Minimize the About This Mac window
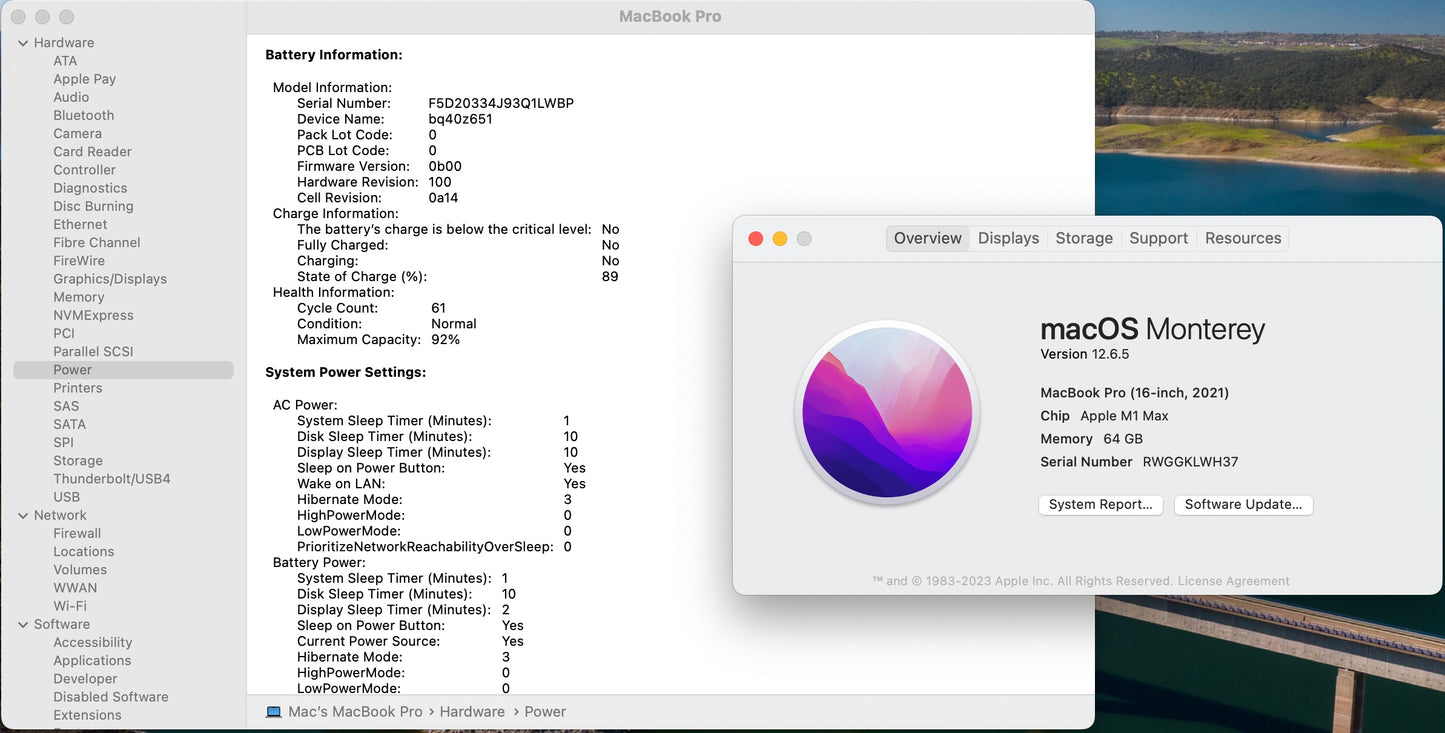The height and width of the screenshot is (733, 1445). click(x=780, y=238)
